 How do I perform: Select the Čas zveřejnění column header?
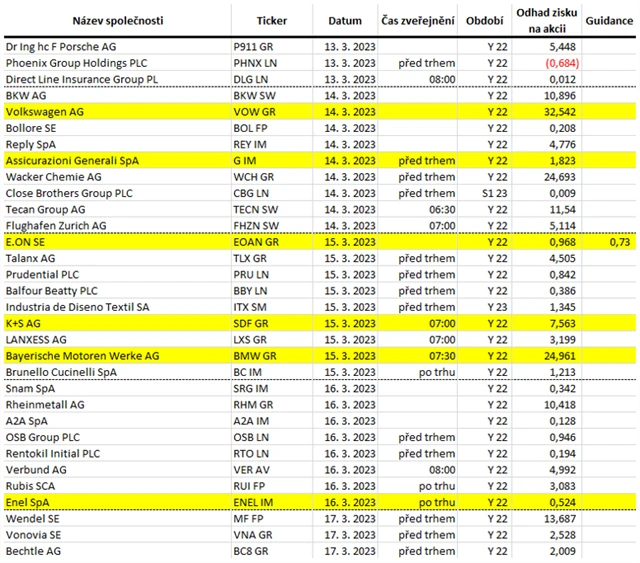tap(418, 20)
